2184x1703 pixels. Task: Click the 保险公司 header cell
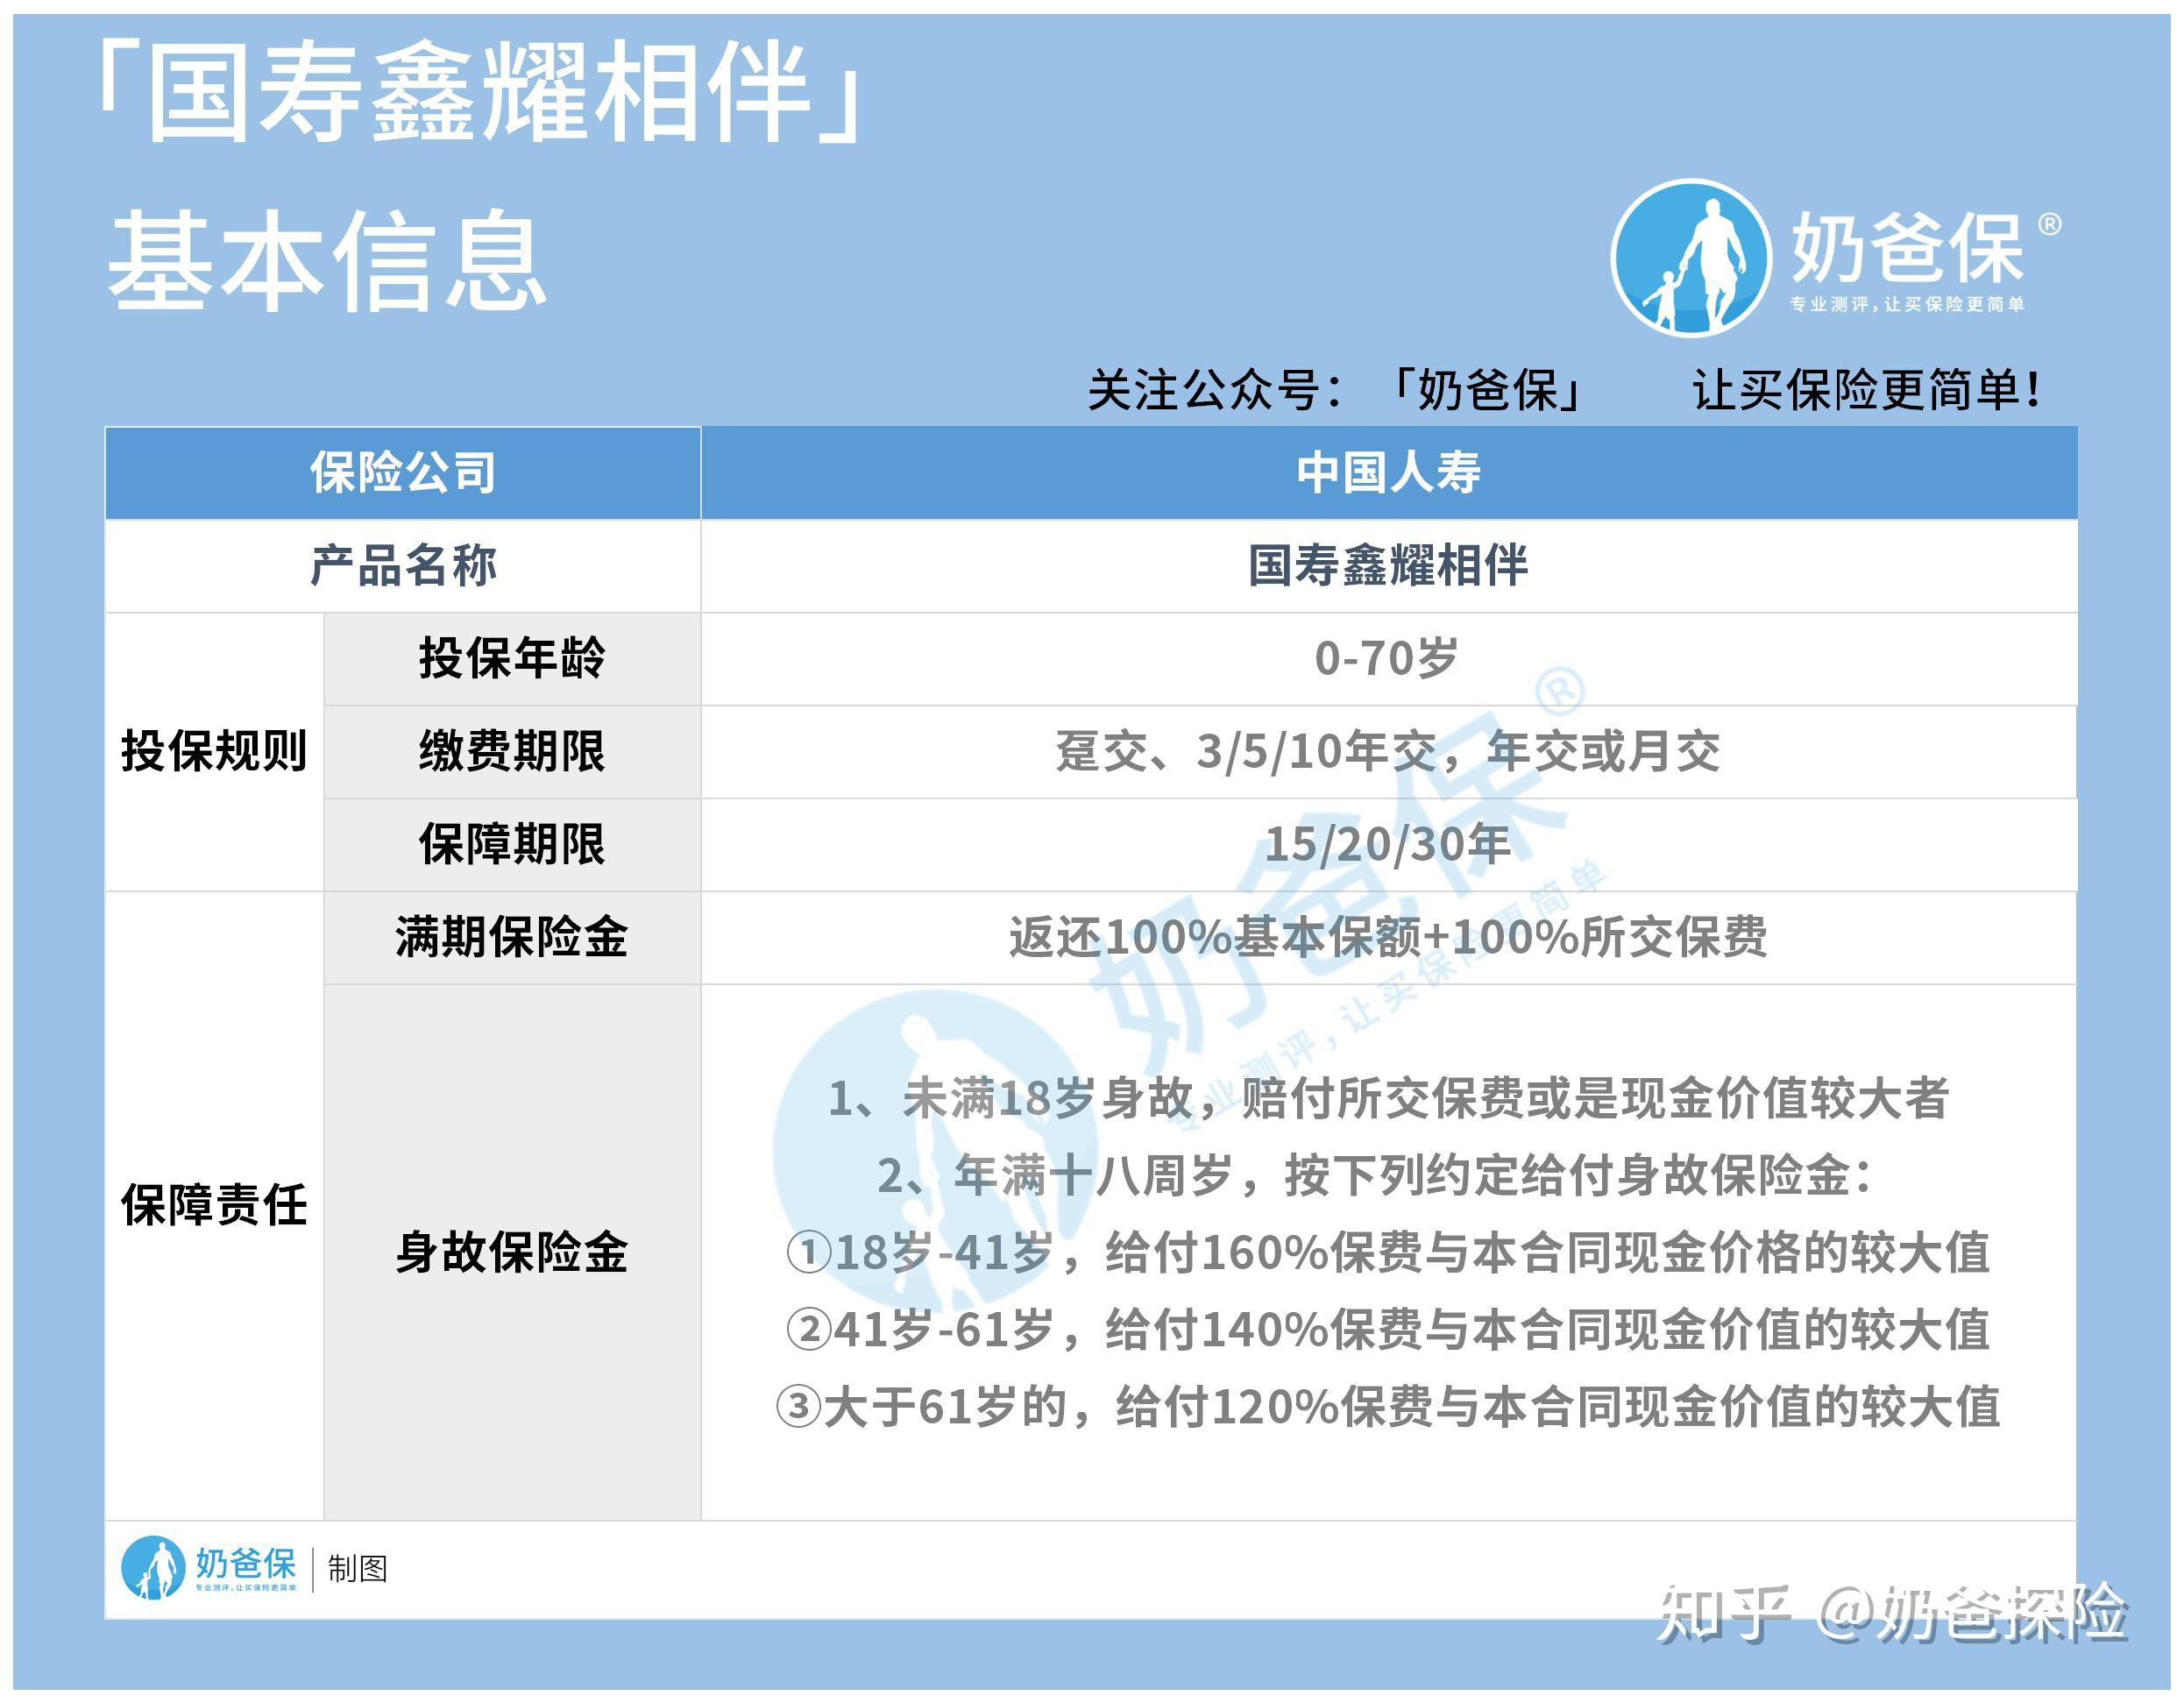click(x=403, y=473)
